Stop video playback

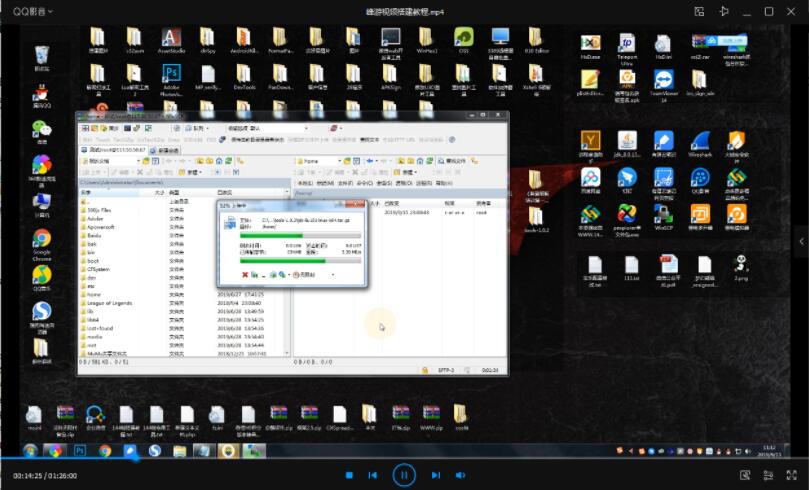(349, 475)
